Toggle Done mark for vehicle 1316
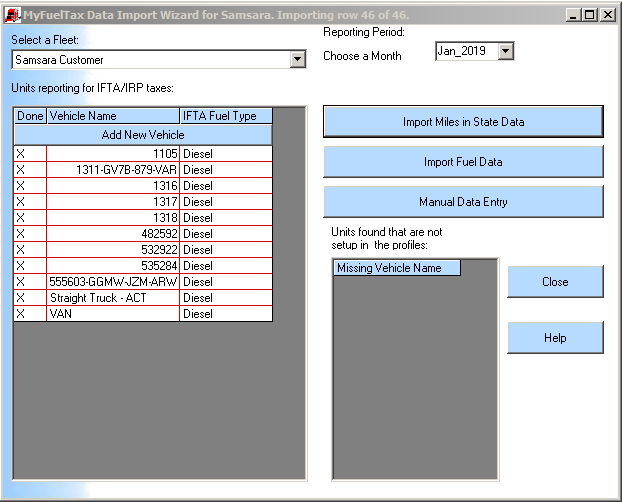Image resolution: width=622 pixels, height=502 pixels. click(x=30, y=186)
